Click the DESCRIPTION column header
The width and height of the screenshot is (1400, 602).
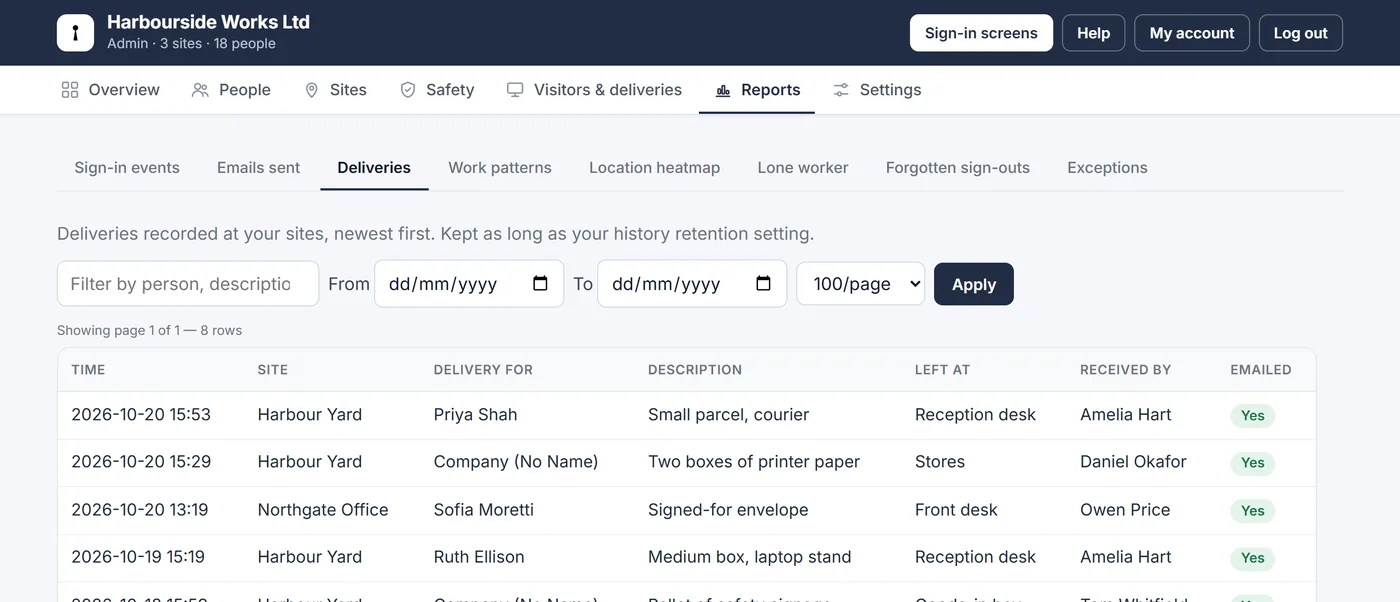point(695,370)
